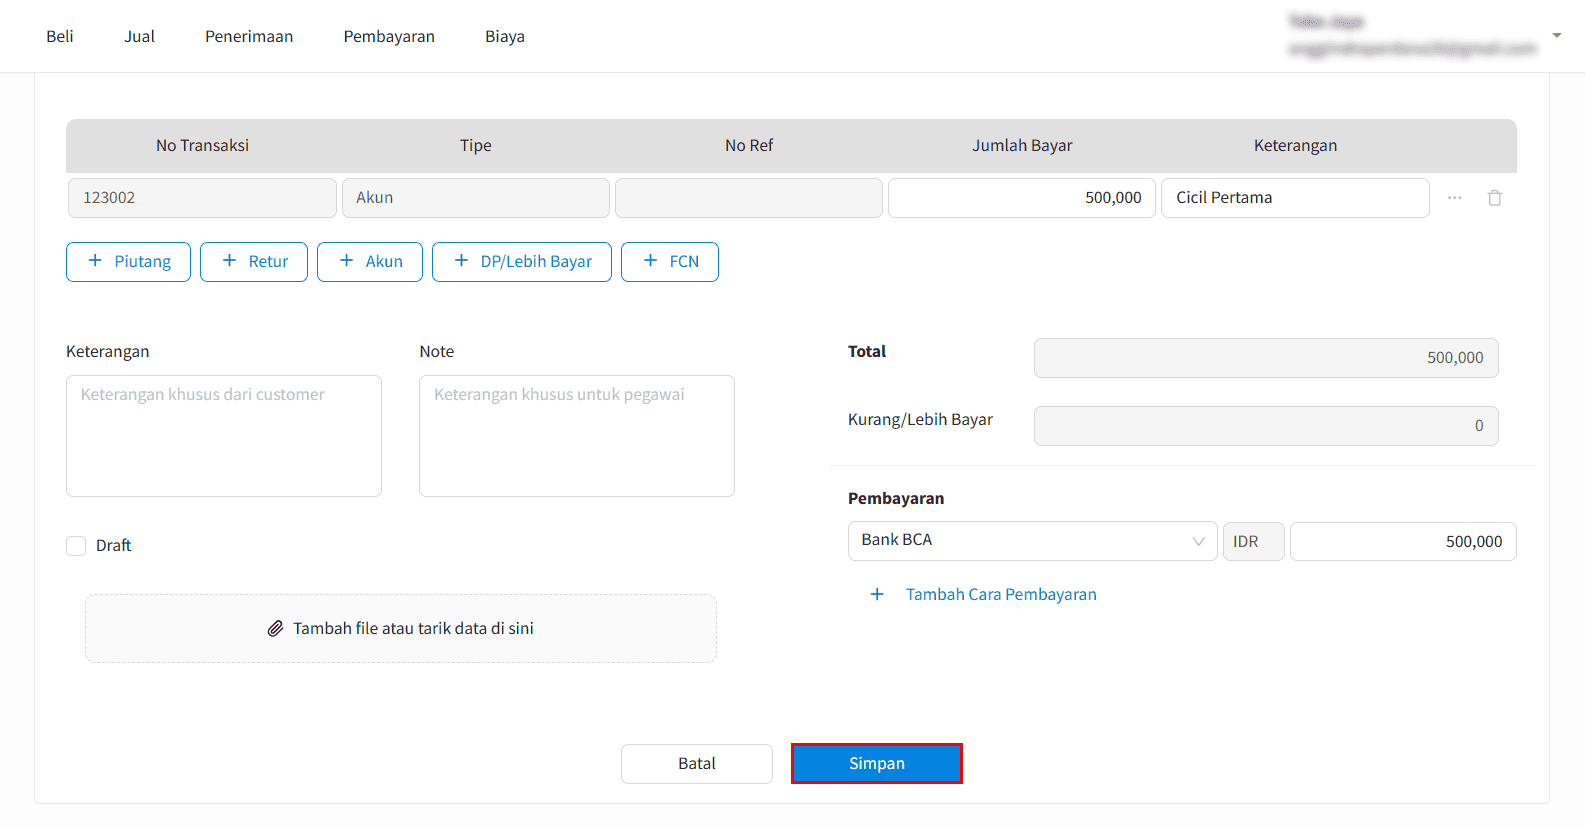The height and width of the screenshot is (828, 1585).
Task: Delete the 123002 transaction row with trash icon
Action: click(1494, 198)
